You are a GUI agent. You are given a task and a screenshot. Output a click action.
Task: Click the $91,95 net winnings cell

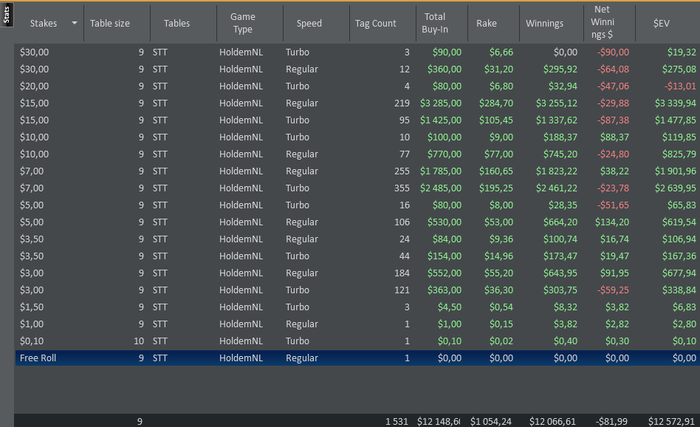tap(614, 273)
